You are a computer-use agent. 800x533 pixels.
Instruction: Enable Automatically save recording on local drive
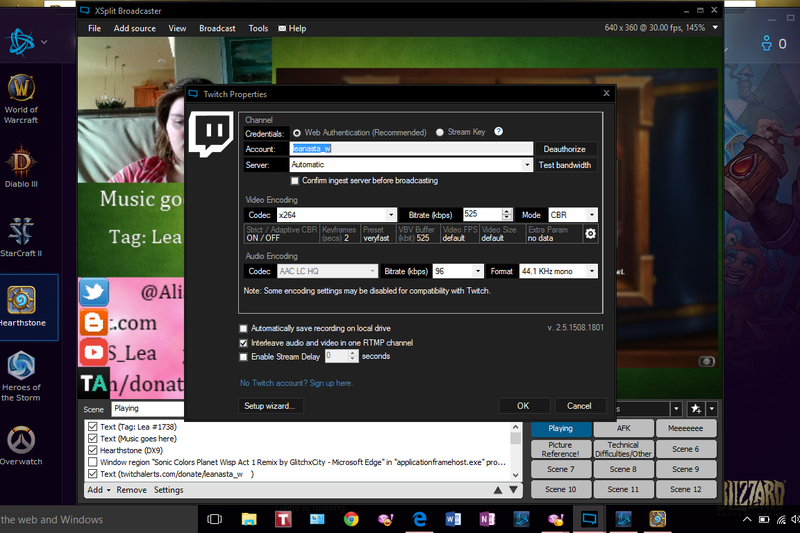[243, 328]
